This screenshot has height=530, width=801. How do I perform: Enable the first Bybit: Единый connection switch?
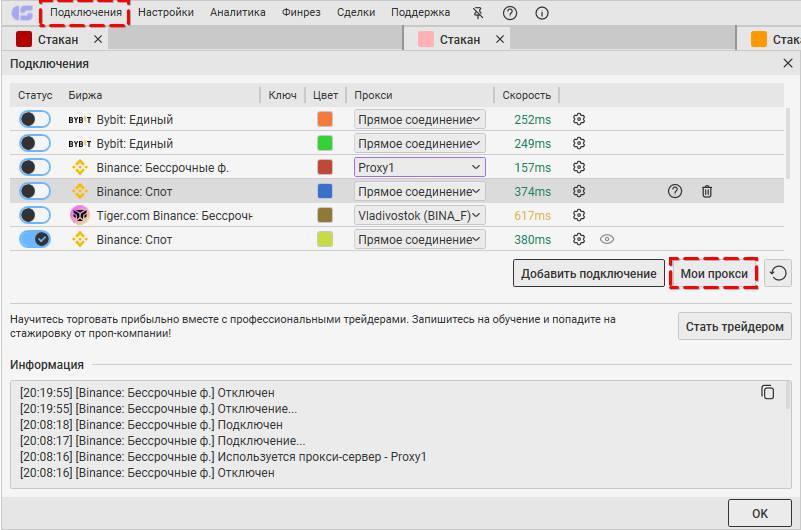tap(35, 119)
